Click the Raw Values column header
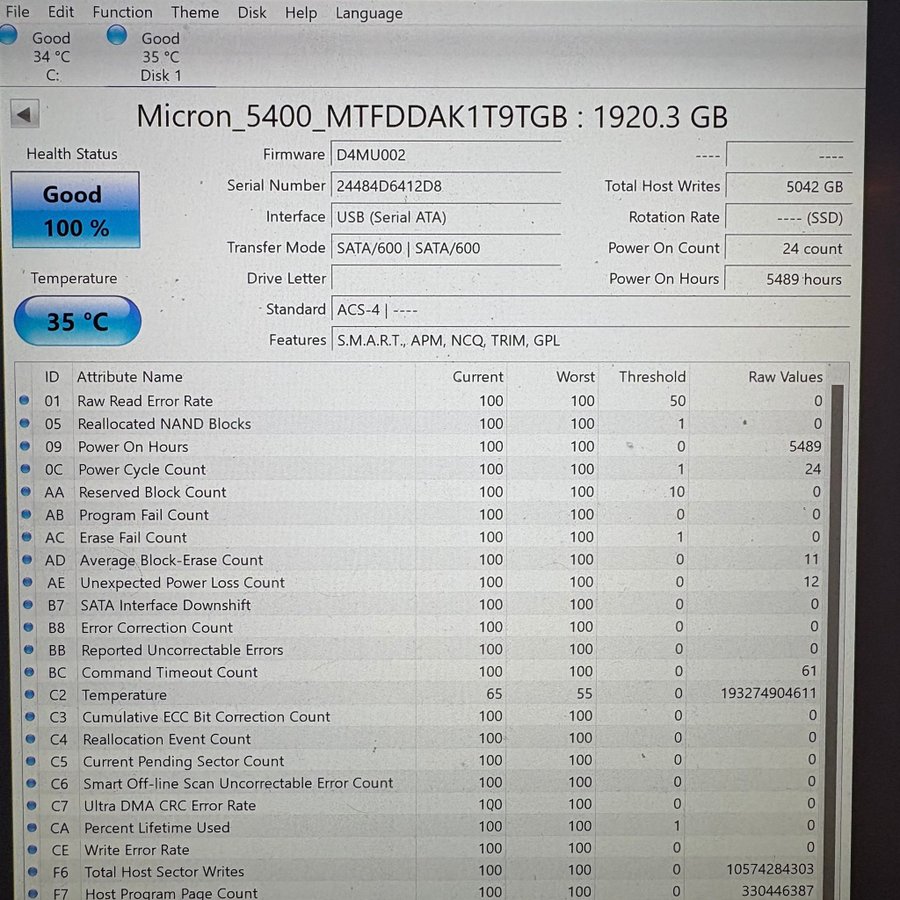This screenshot has width=900, height=900. (785, 377)
